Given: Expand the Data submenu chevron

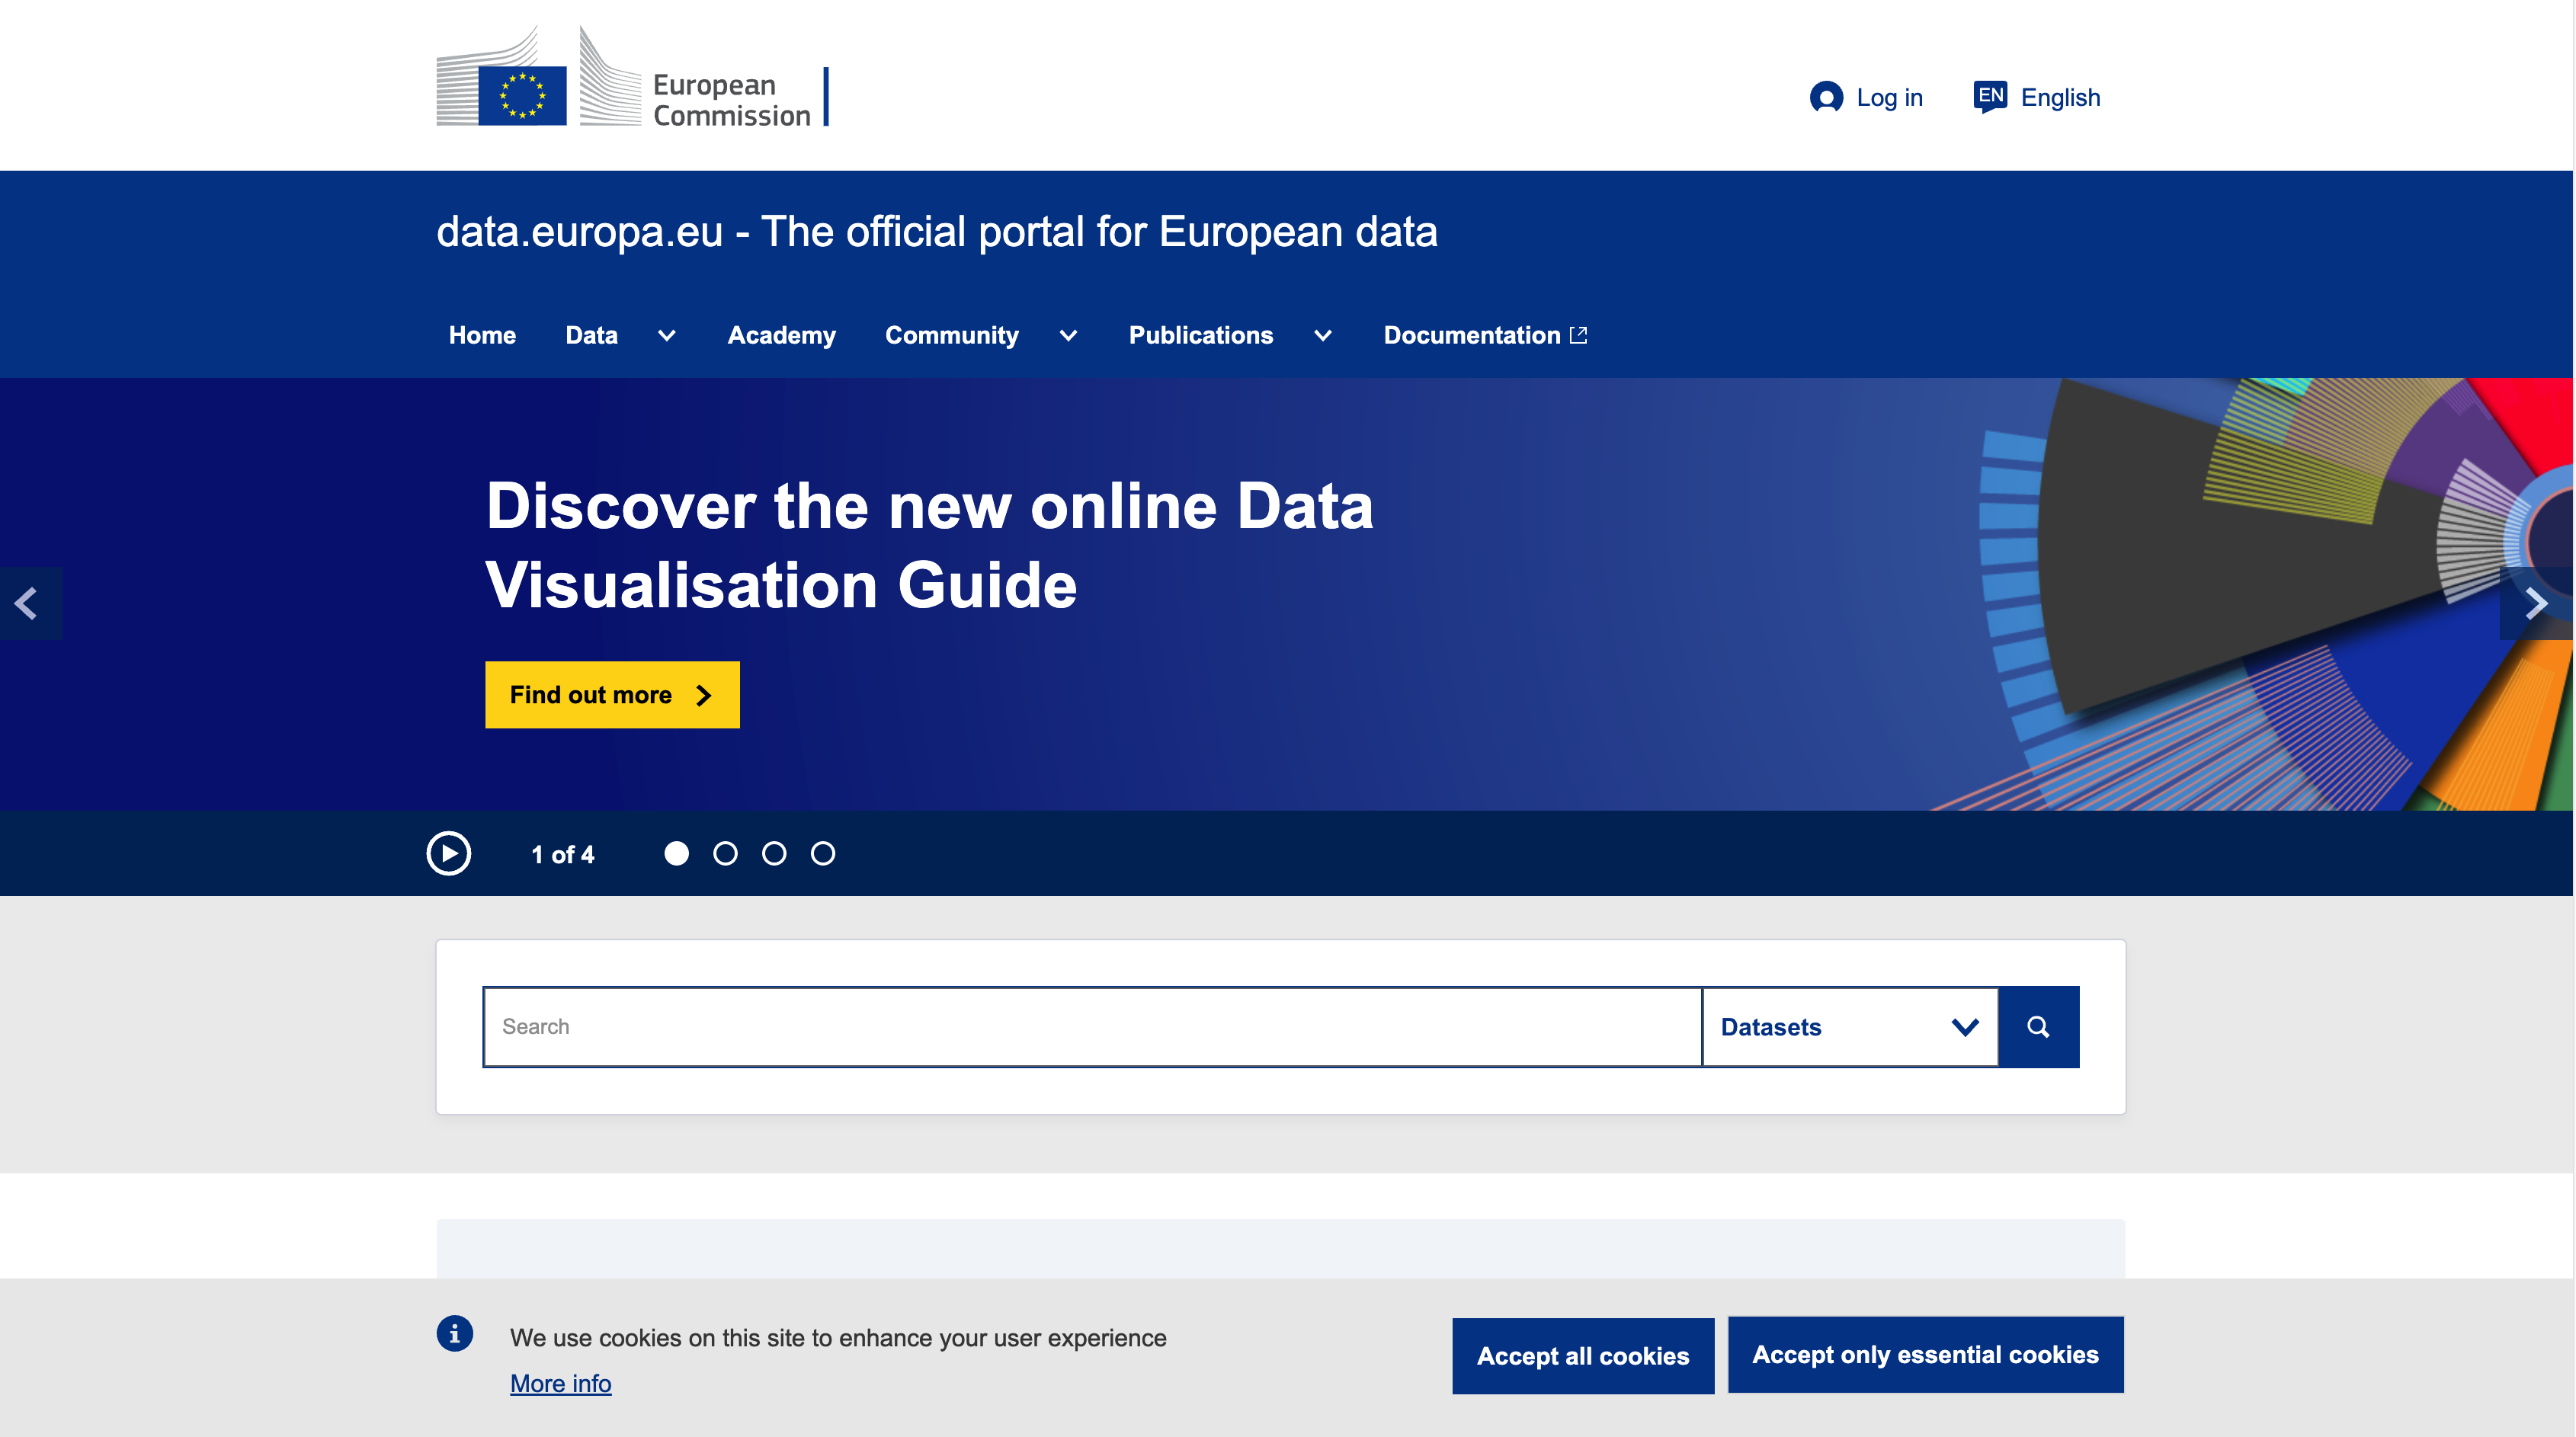Looking at the screenshot, I should (x=667, y=336).
